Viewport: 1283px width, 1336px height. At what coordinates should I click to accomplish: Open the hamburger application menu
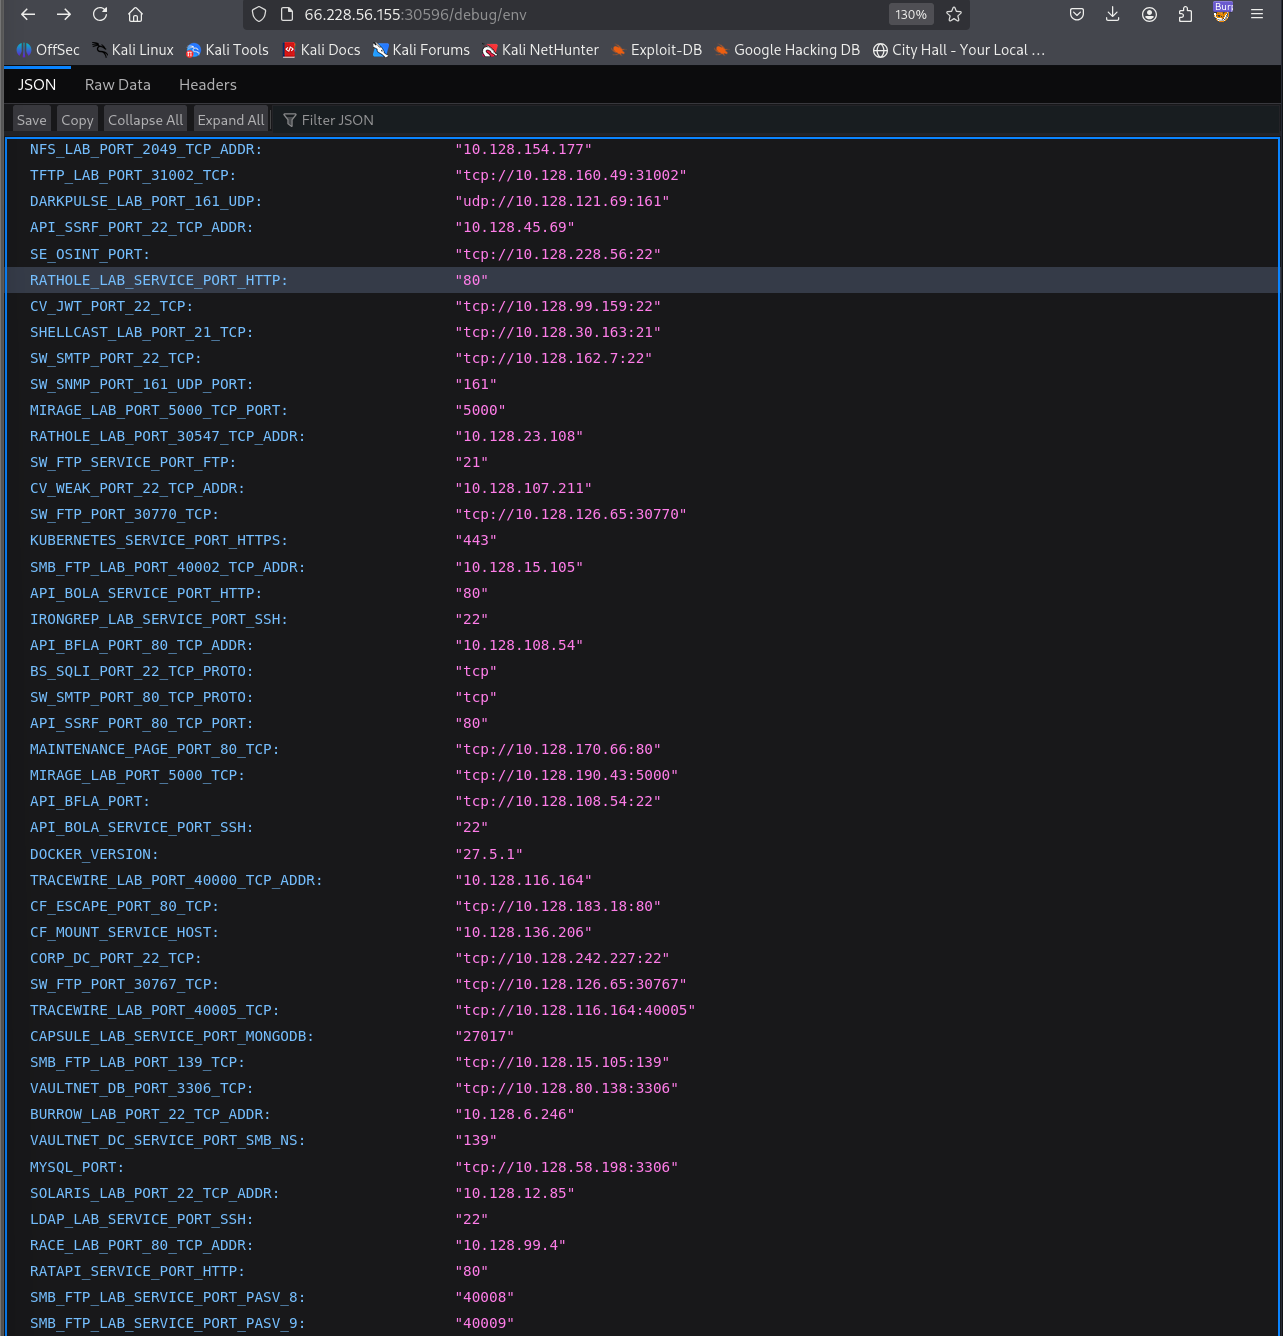coord(1257,14)
